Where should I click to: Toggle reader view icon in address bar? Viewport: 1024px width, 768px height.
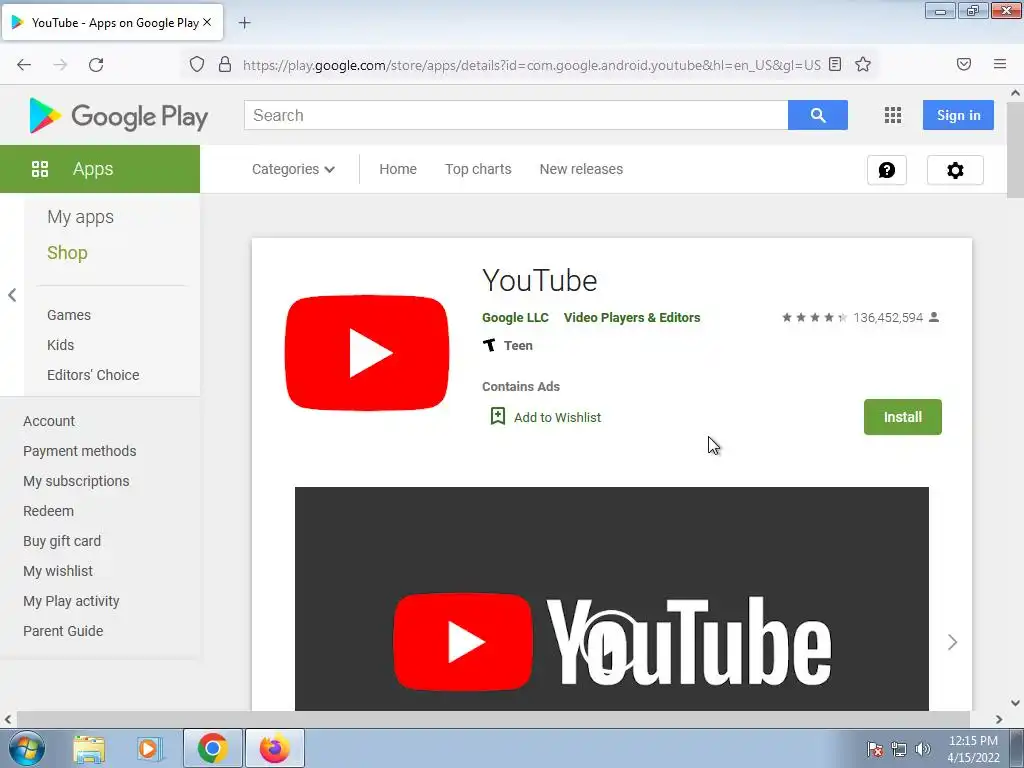coord(835,64)
